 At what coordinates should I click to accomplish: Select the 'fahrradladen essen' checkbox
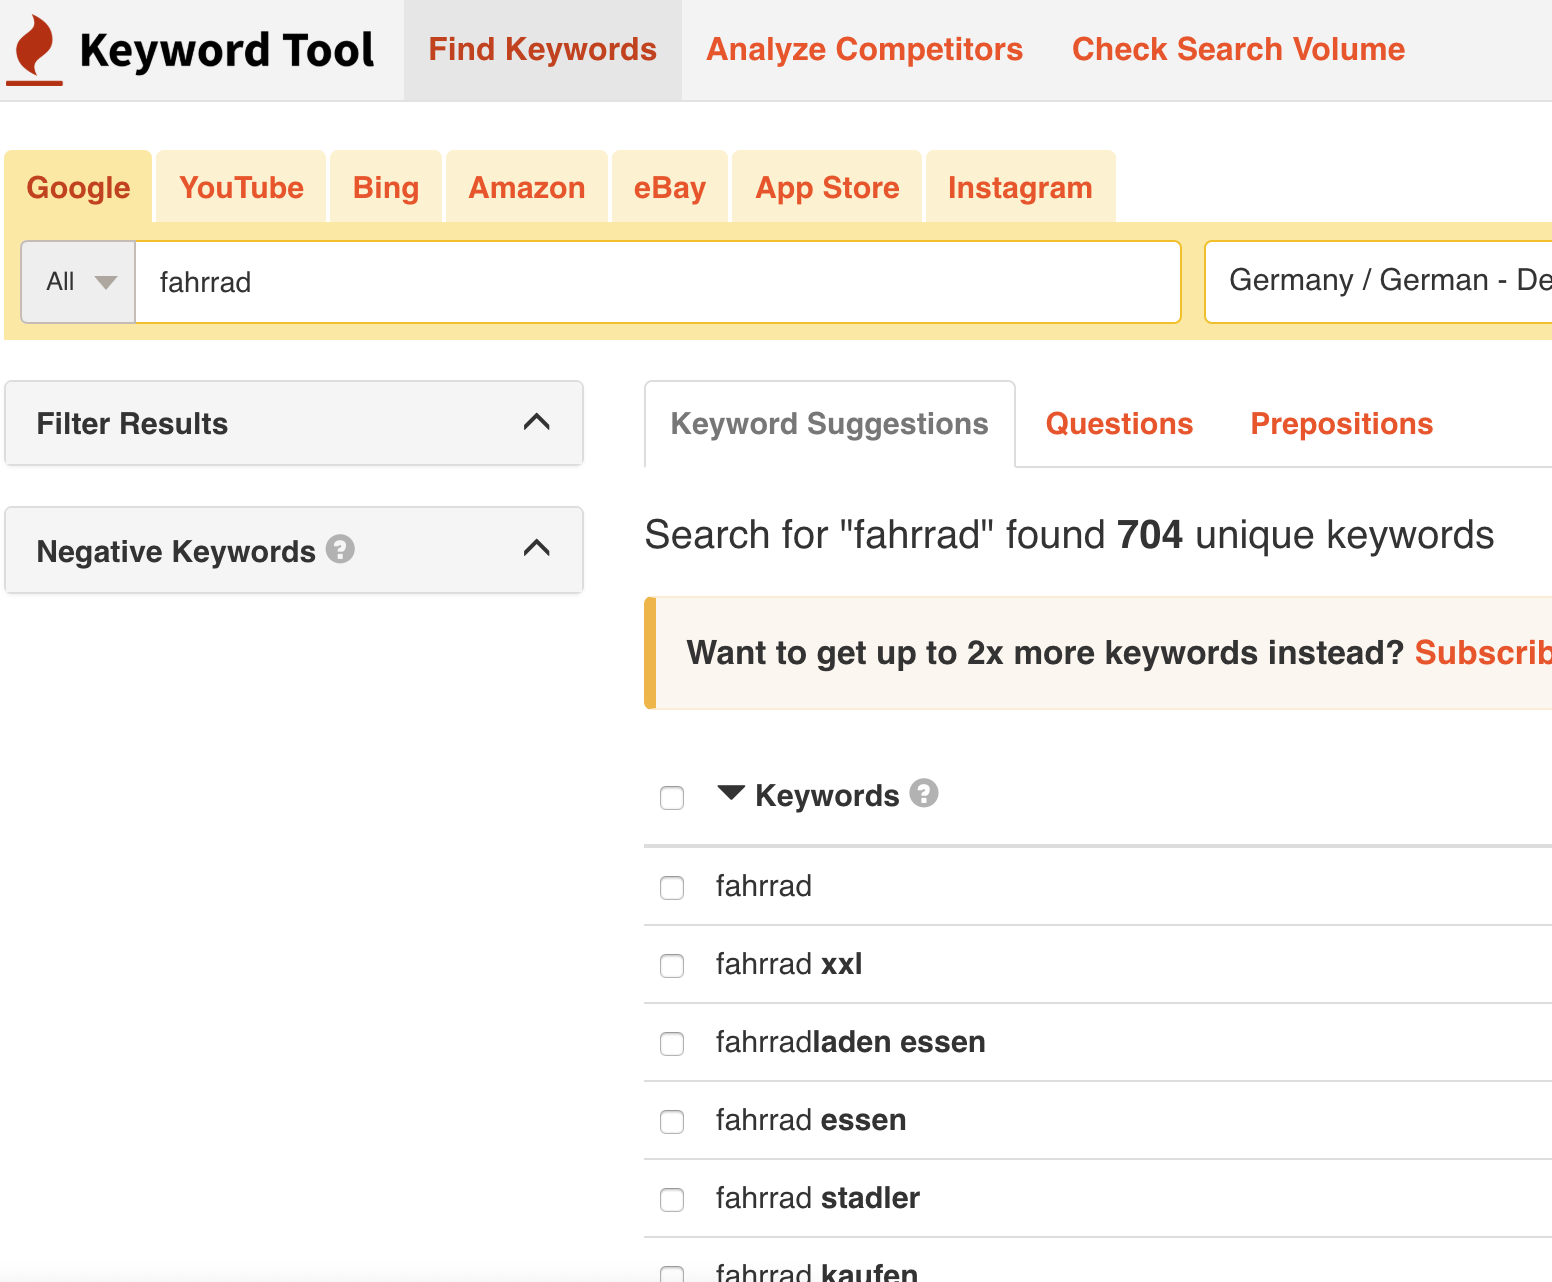coord(672,1043)
